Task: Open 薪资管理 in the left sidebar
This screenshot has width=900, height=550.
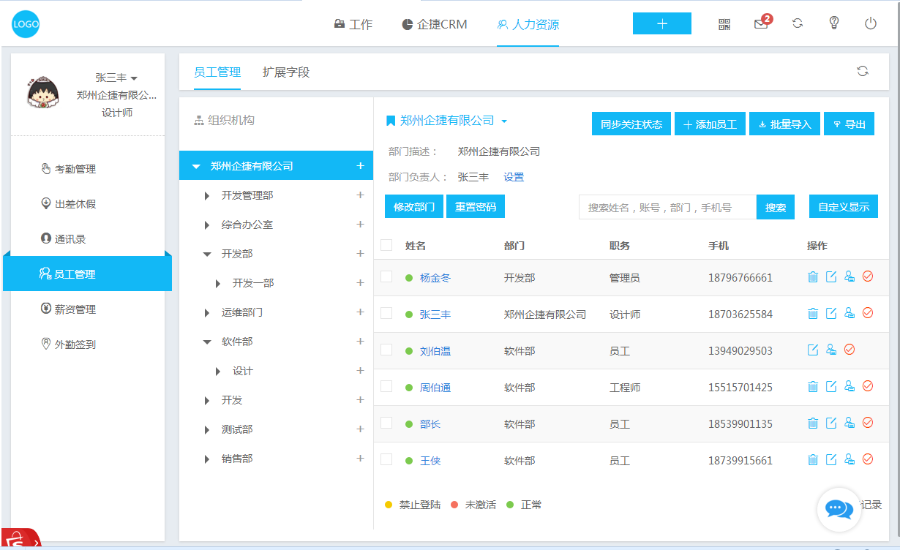Action: tap(75, 309)
